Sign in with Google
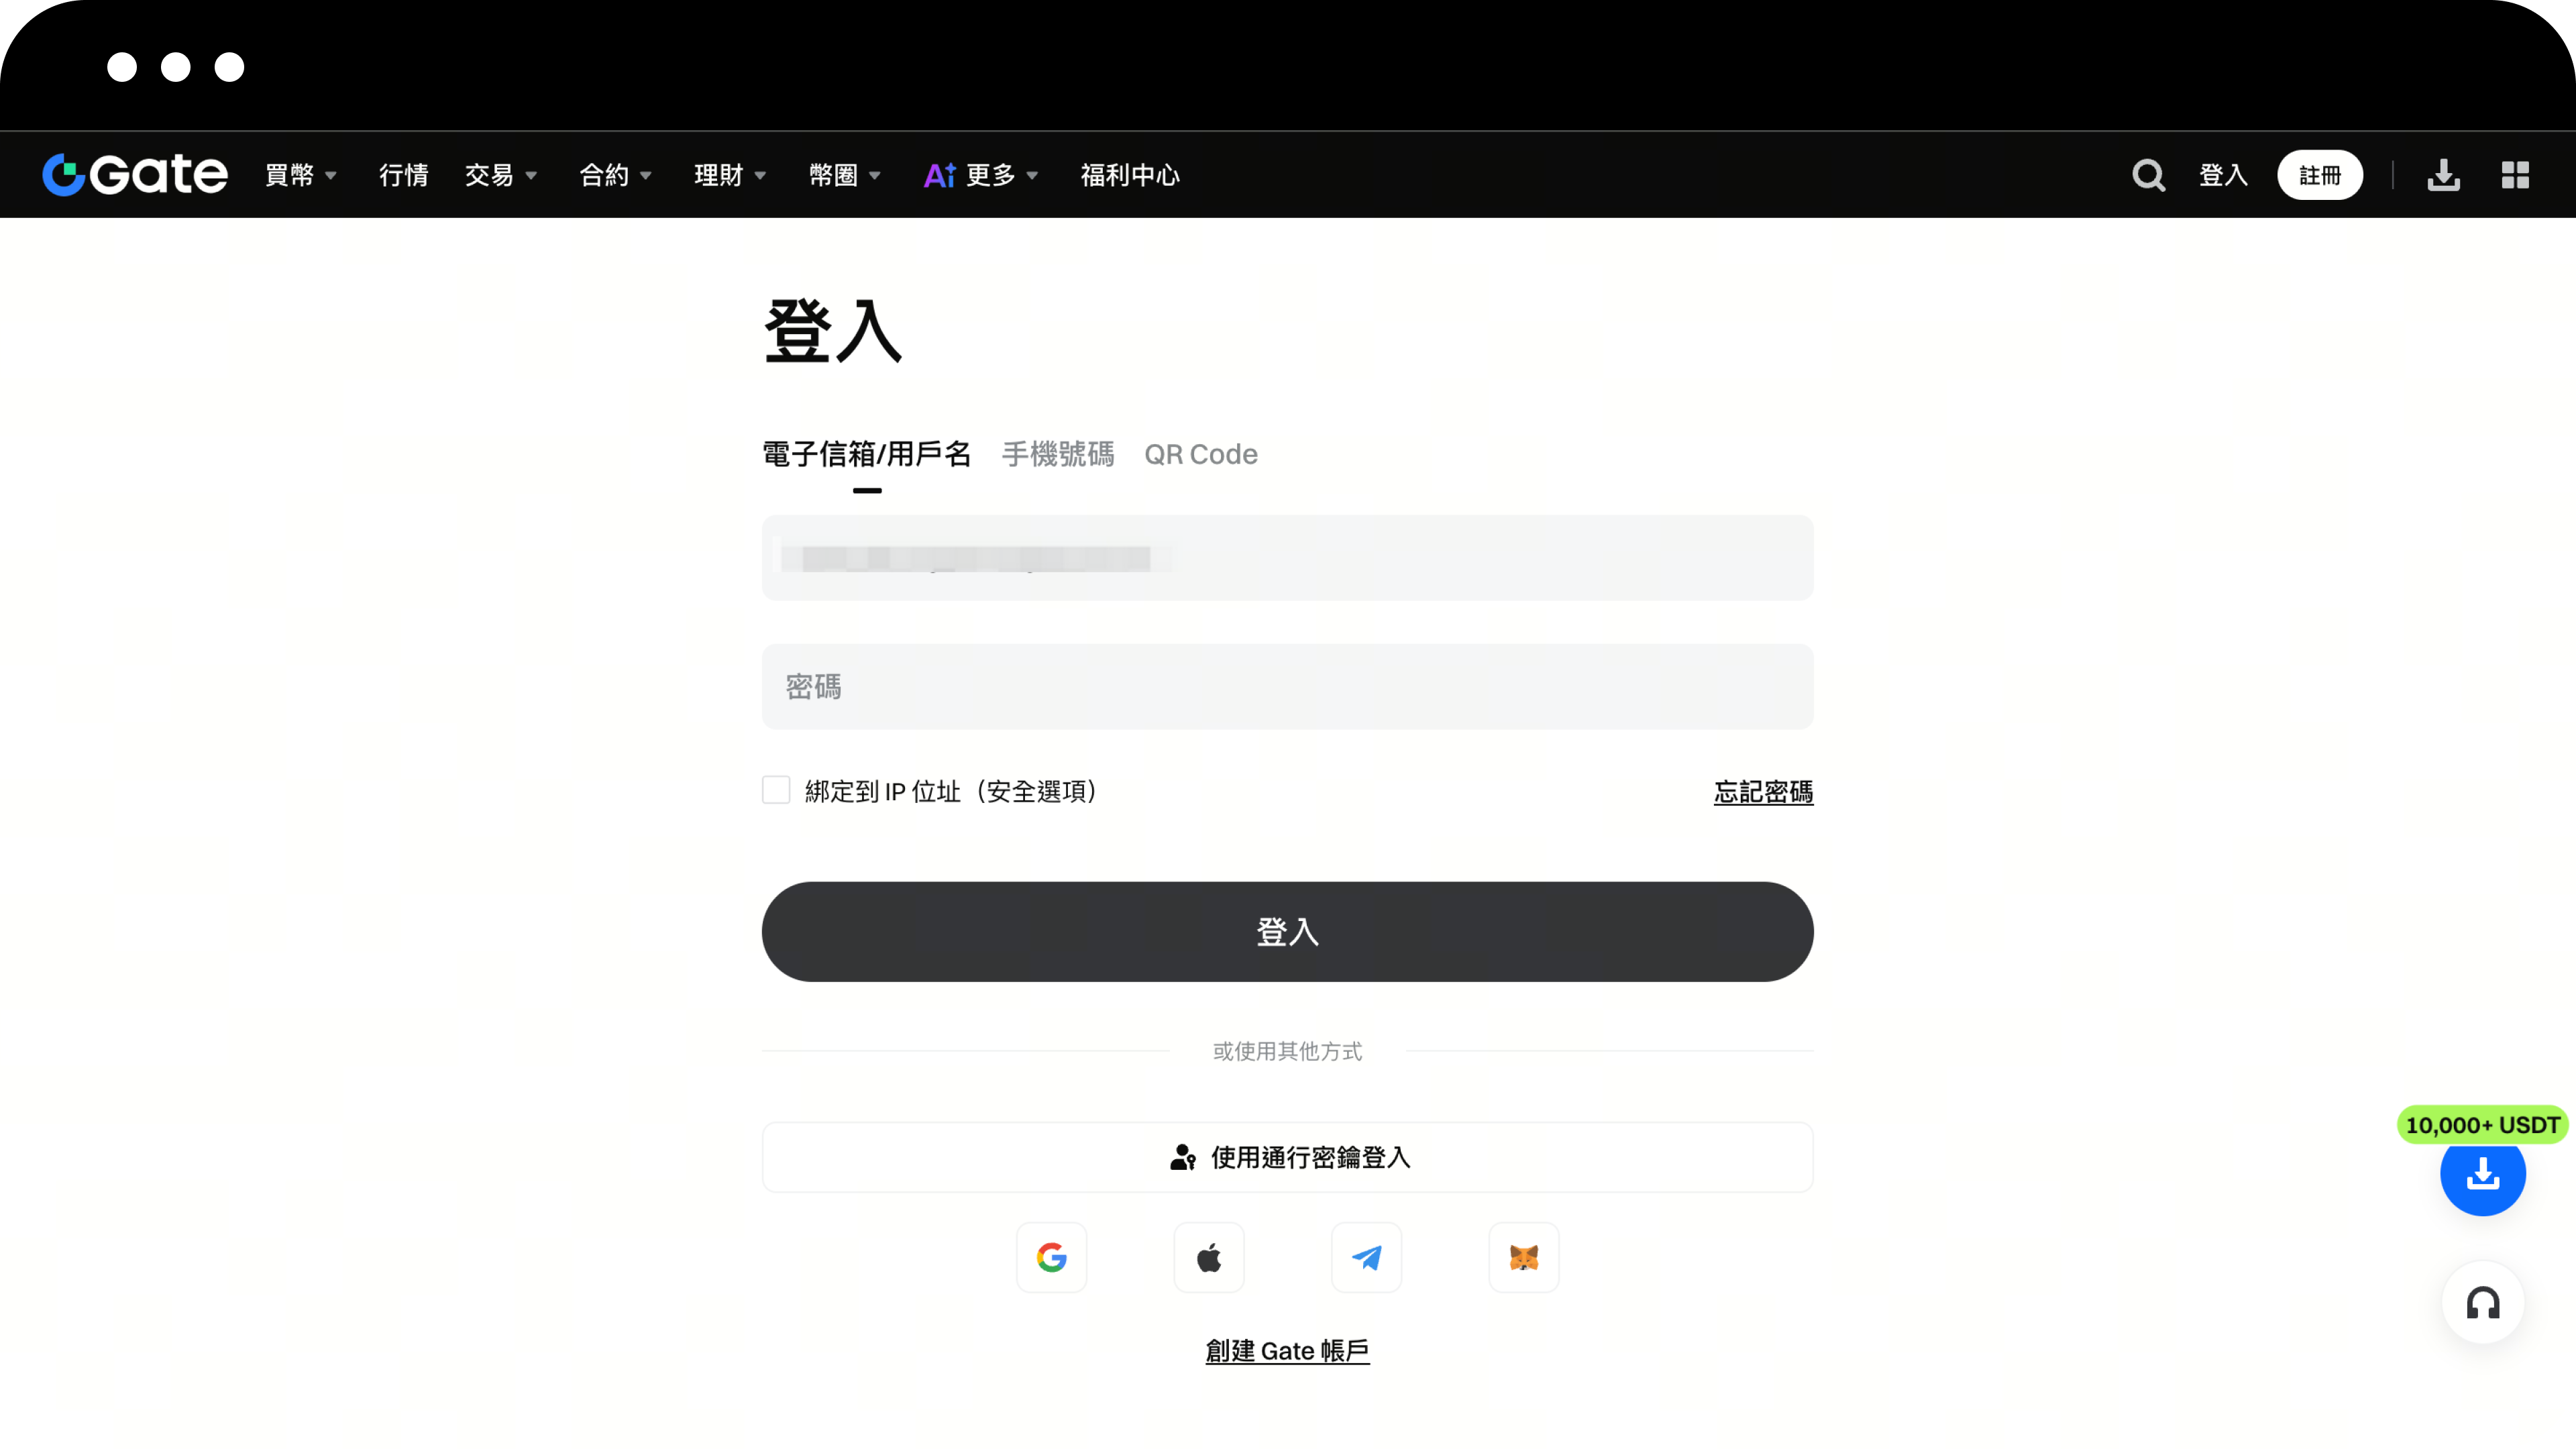 point(1051,1257)
